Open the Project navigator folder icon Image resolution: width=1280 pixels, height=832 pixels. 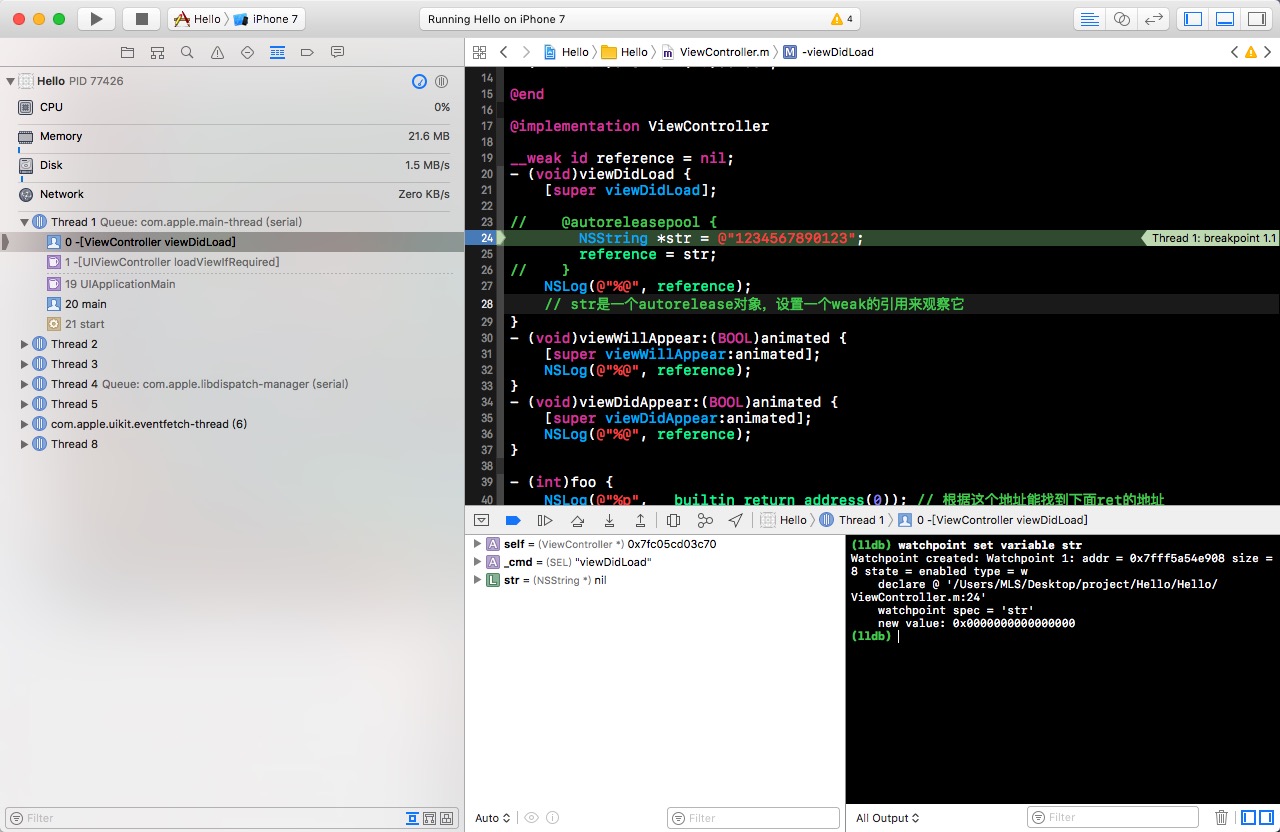127,52
